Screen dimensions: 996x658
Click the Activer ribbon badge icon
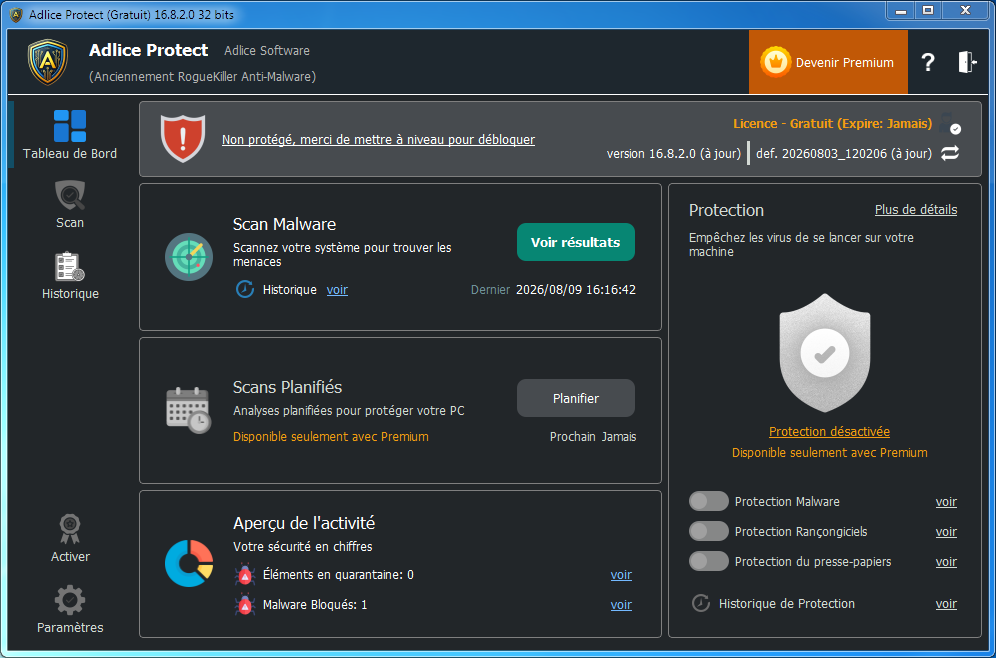tap(70, 529)
